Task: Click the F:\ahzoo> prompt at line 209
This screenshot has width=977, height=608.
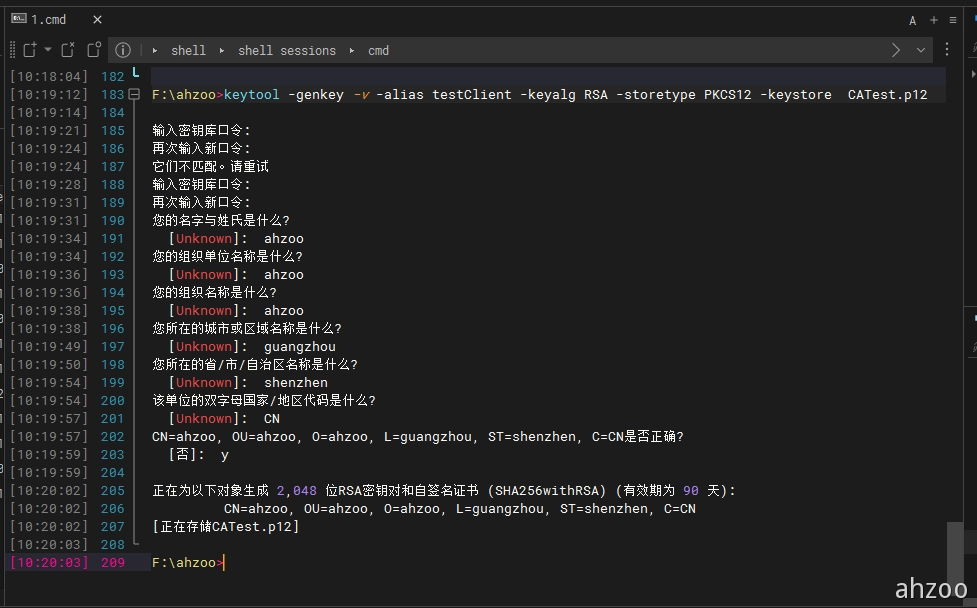Action: (x=186, y=563)
